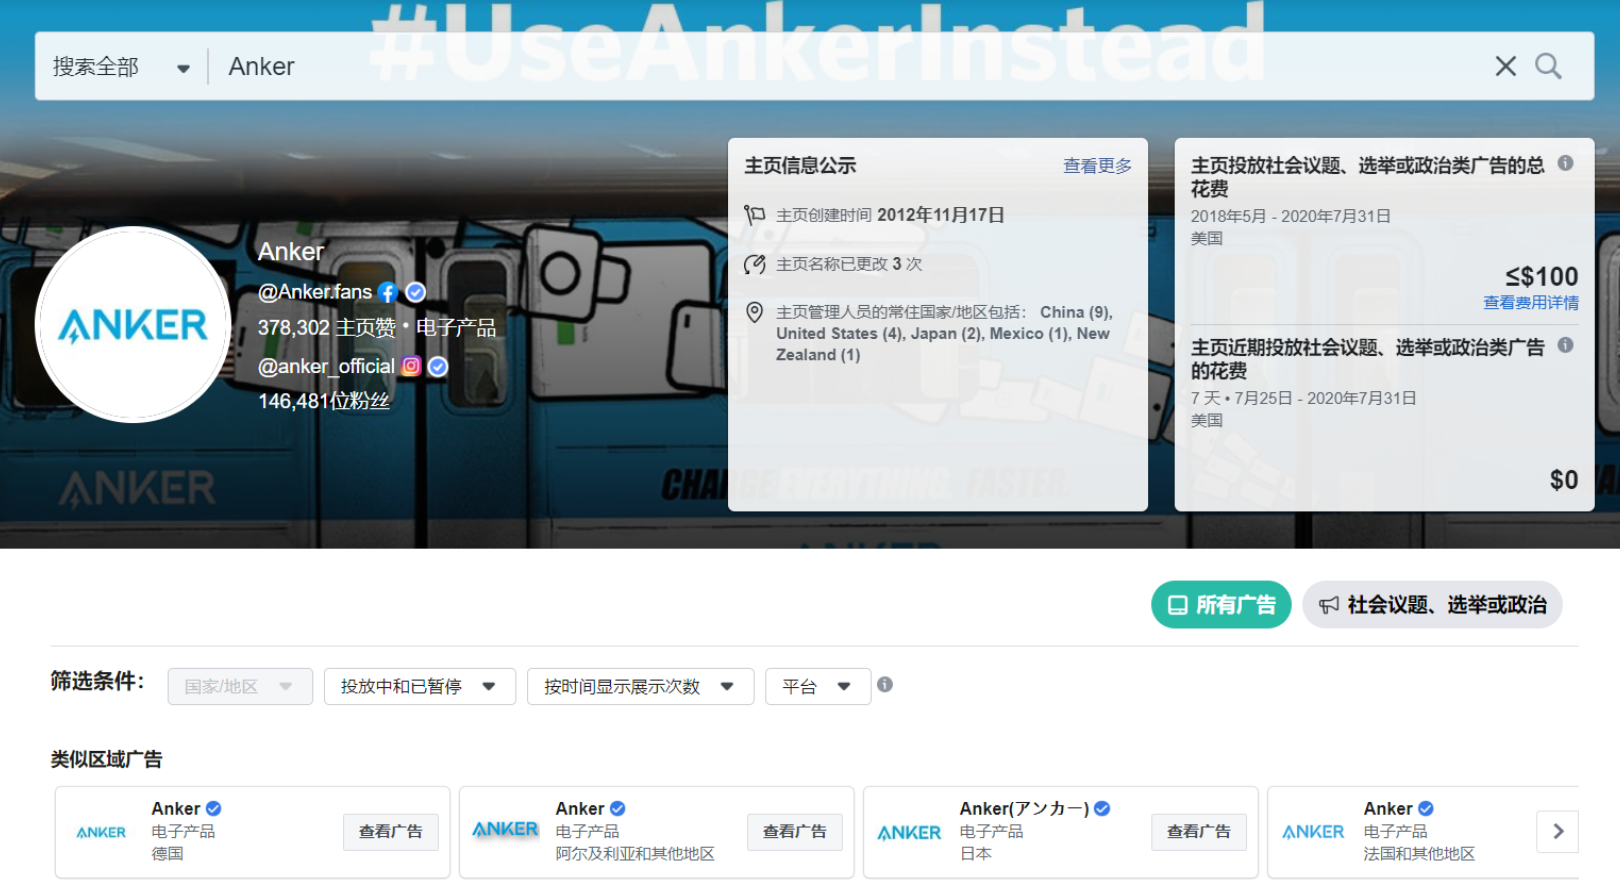This screenshot has height=882, width=1620.
Task: Click the right arrow to show more similar pages
Action: tap(1558, 832)
